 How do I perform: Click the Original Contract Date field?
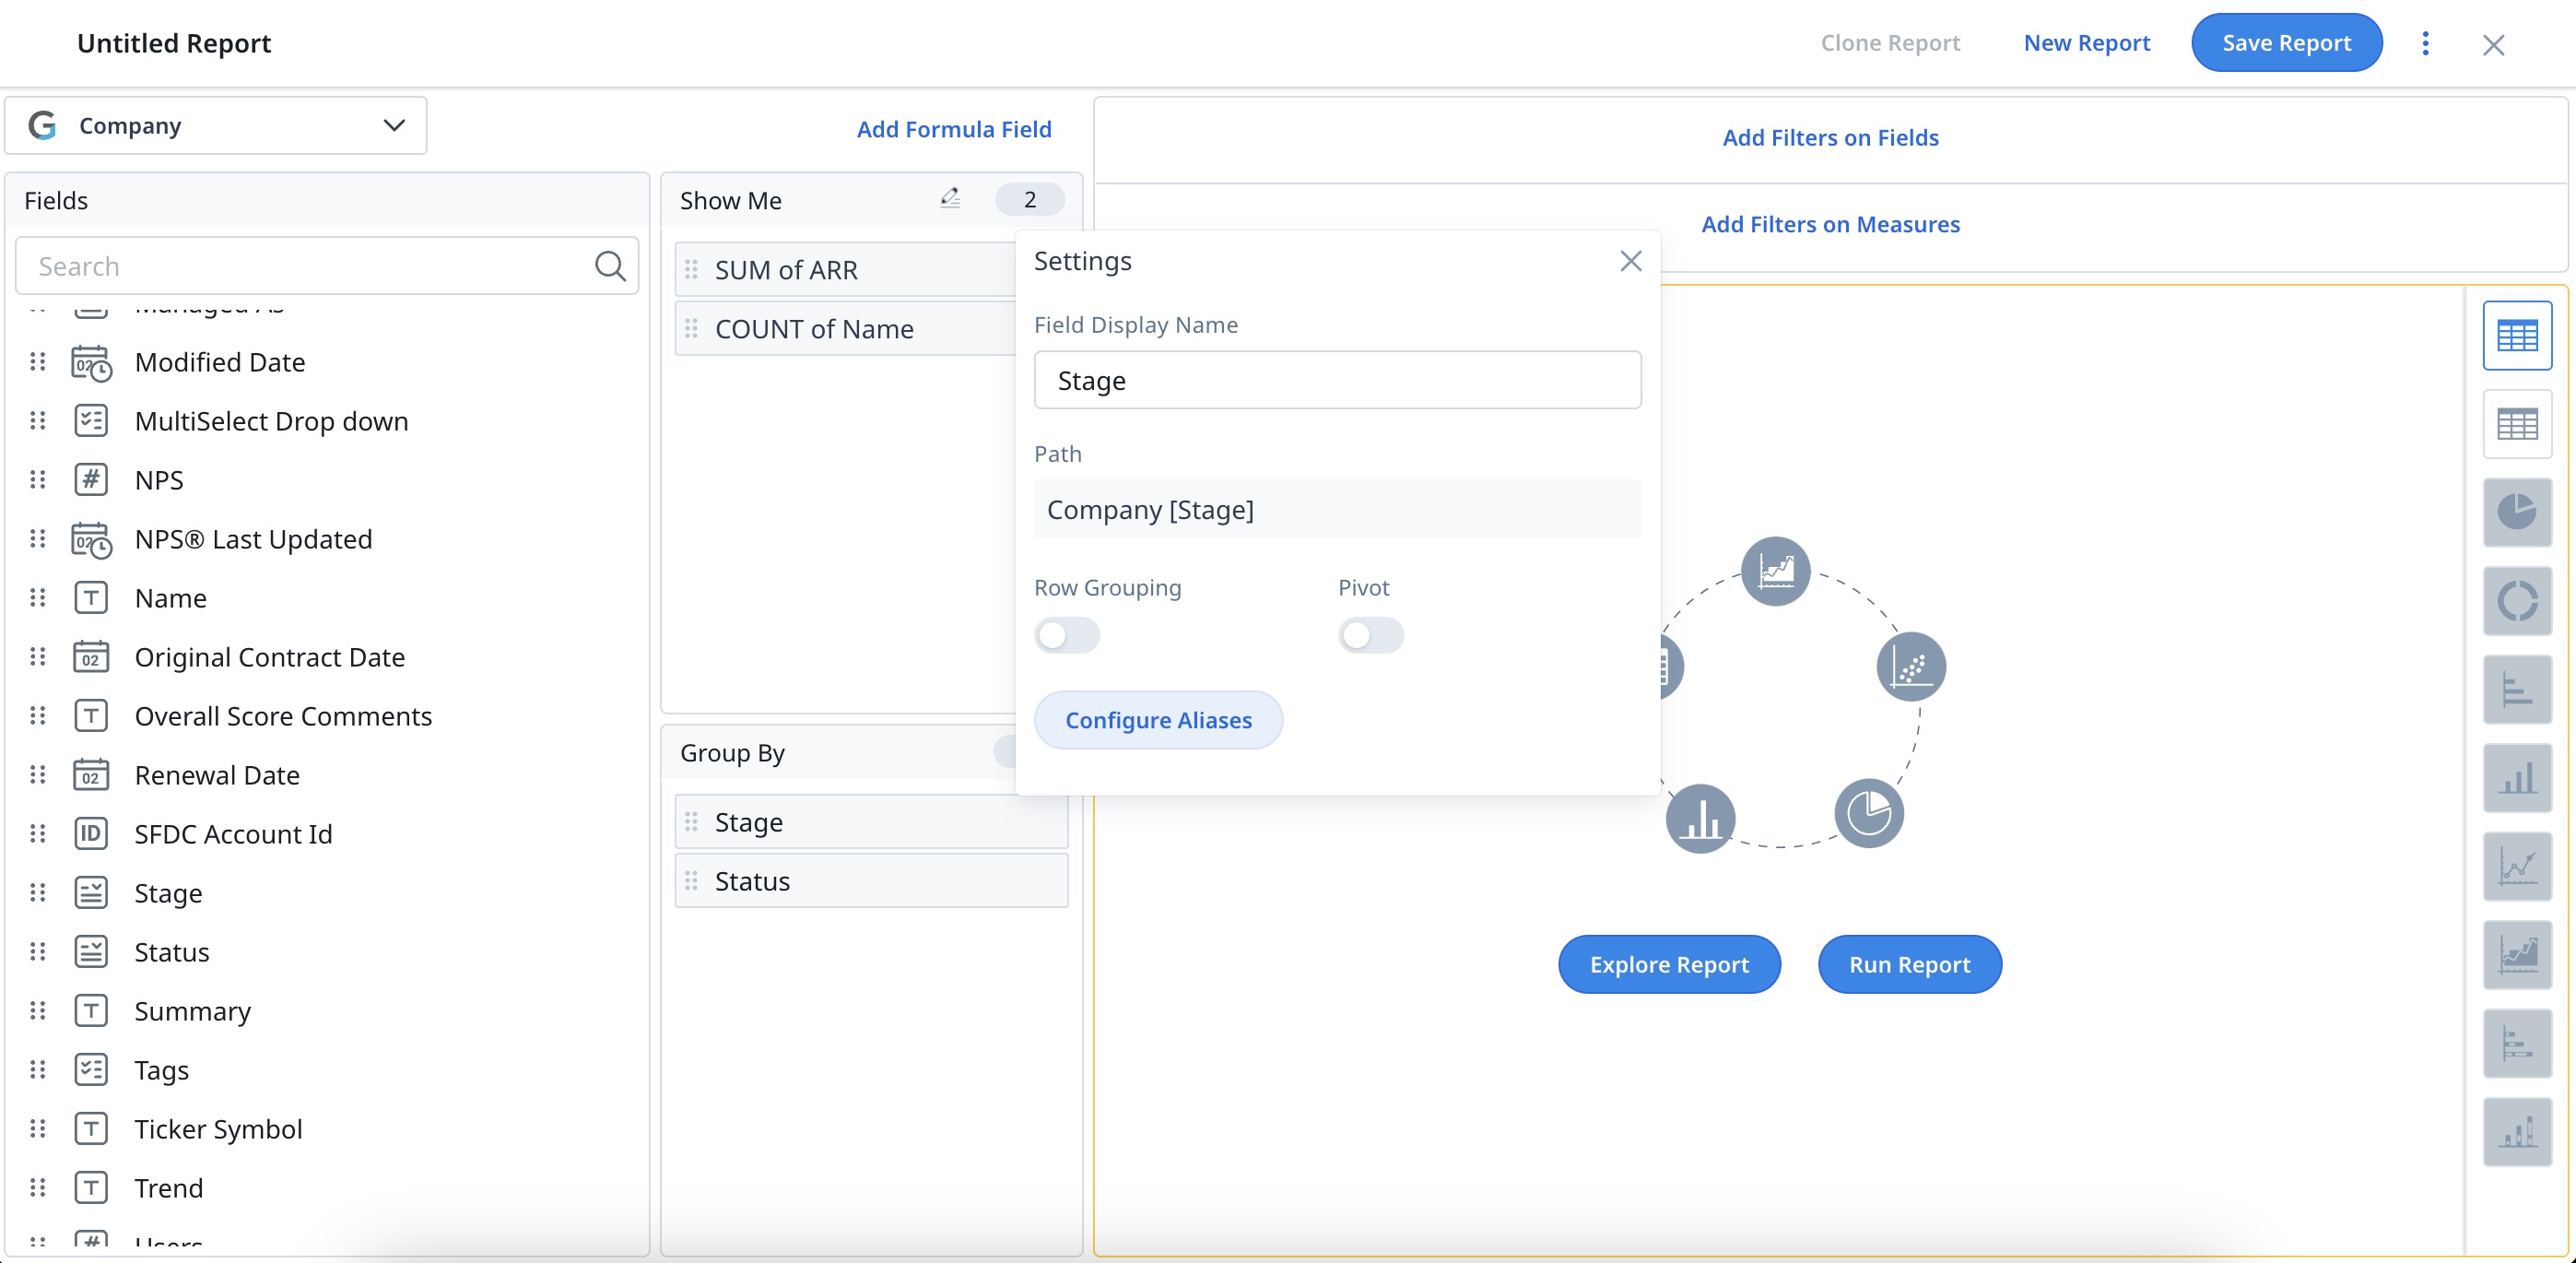(269, 657)
